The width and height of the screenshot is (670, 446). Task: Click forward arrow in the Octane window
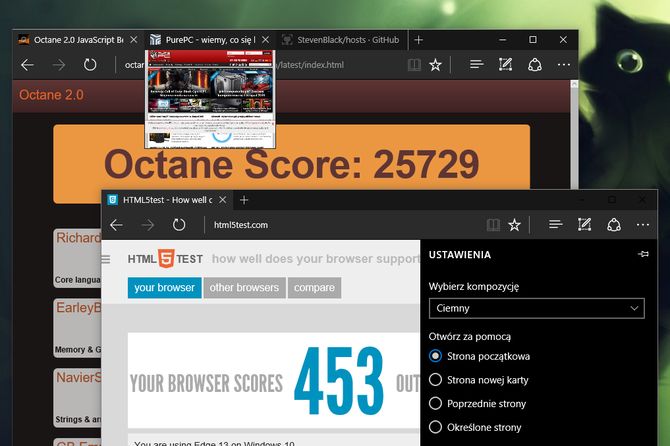59,65
